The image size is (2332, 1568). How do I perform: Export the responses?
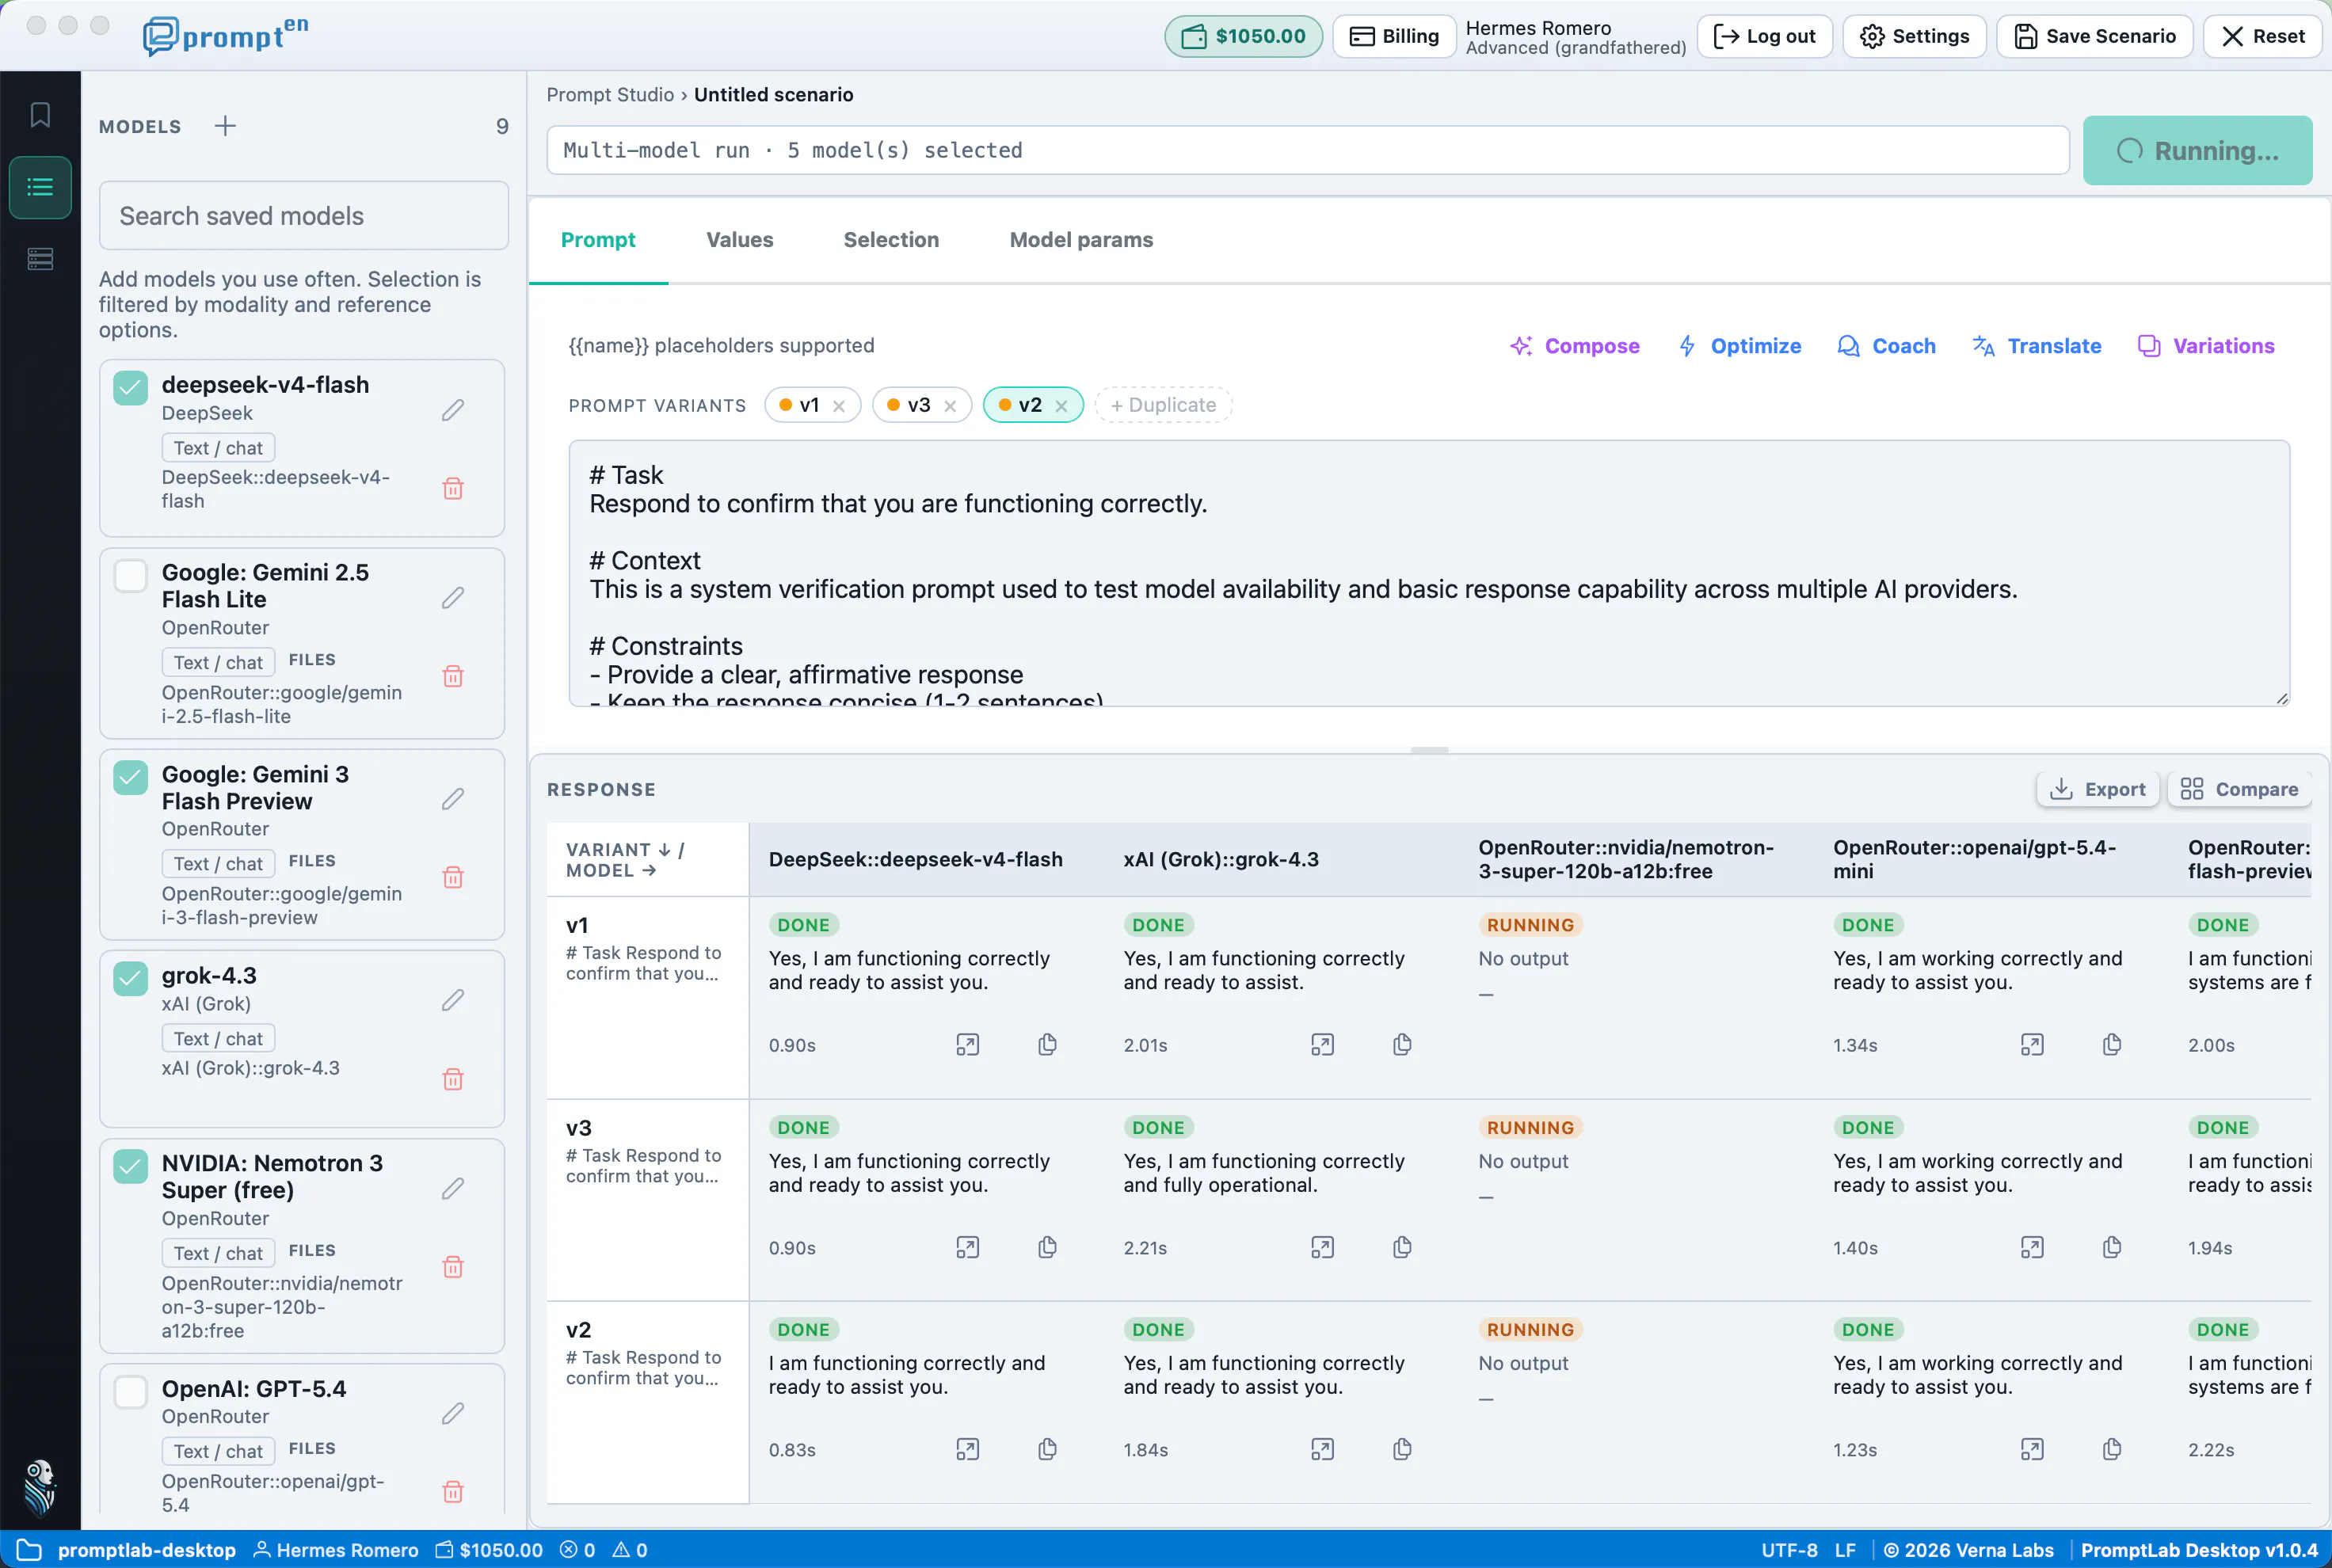click(2097, 790)
